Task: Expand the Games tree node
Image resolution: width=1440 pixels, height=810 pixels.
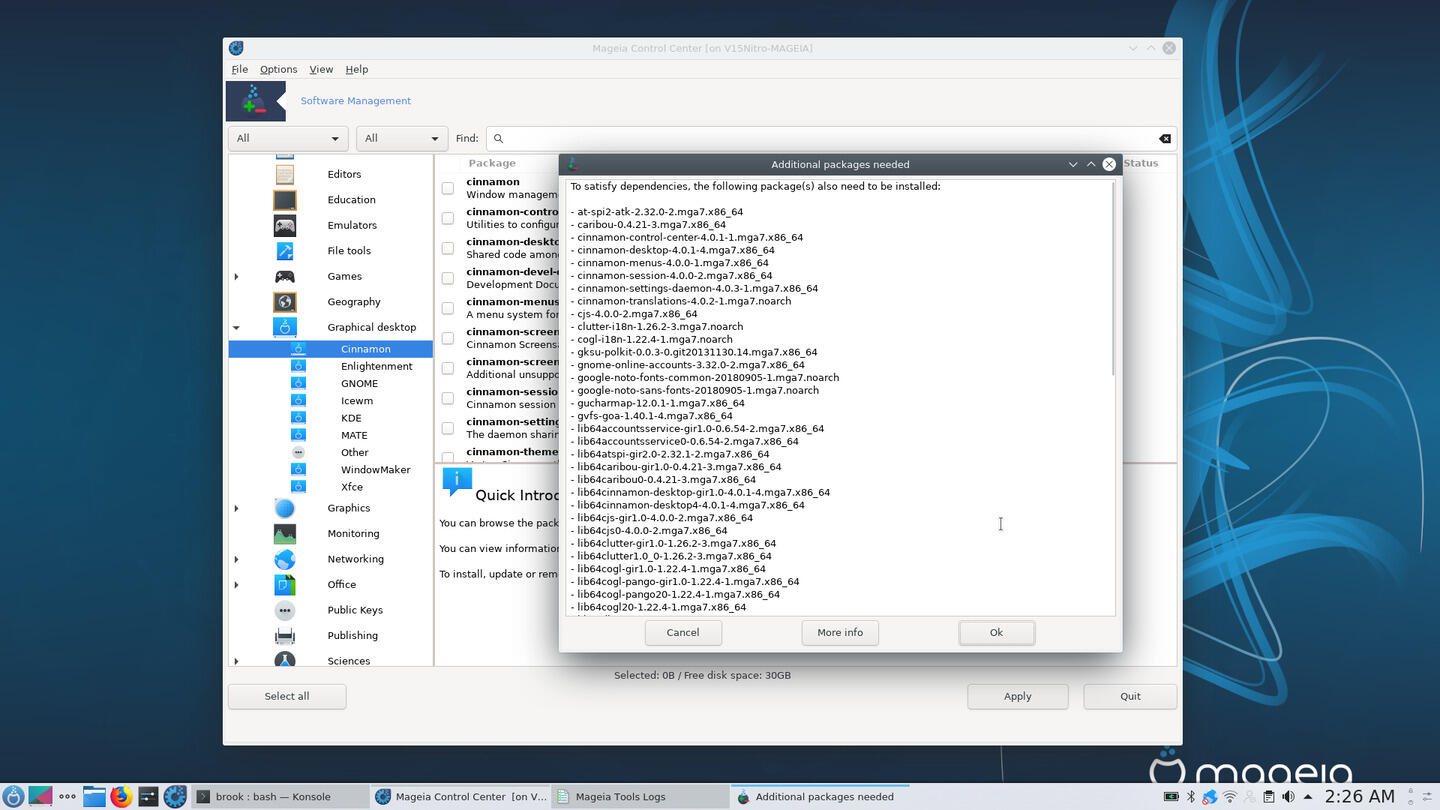Action: tap(237, 276)
